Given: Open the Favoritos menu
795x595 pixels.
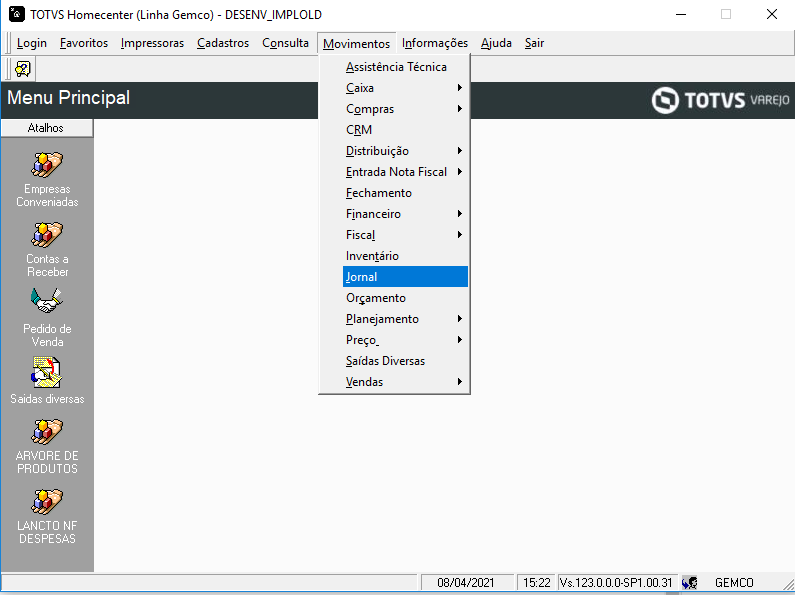Looking at the screenshot, I should (x=84, y=43).
